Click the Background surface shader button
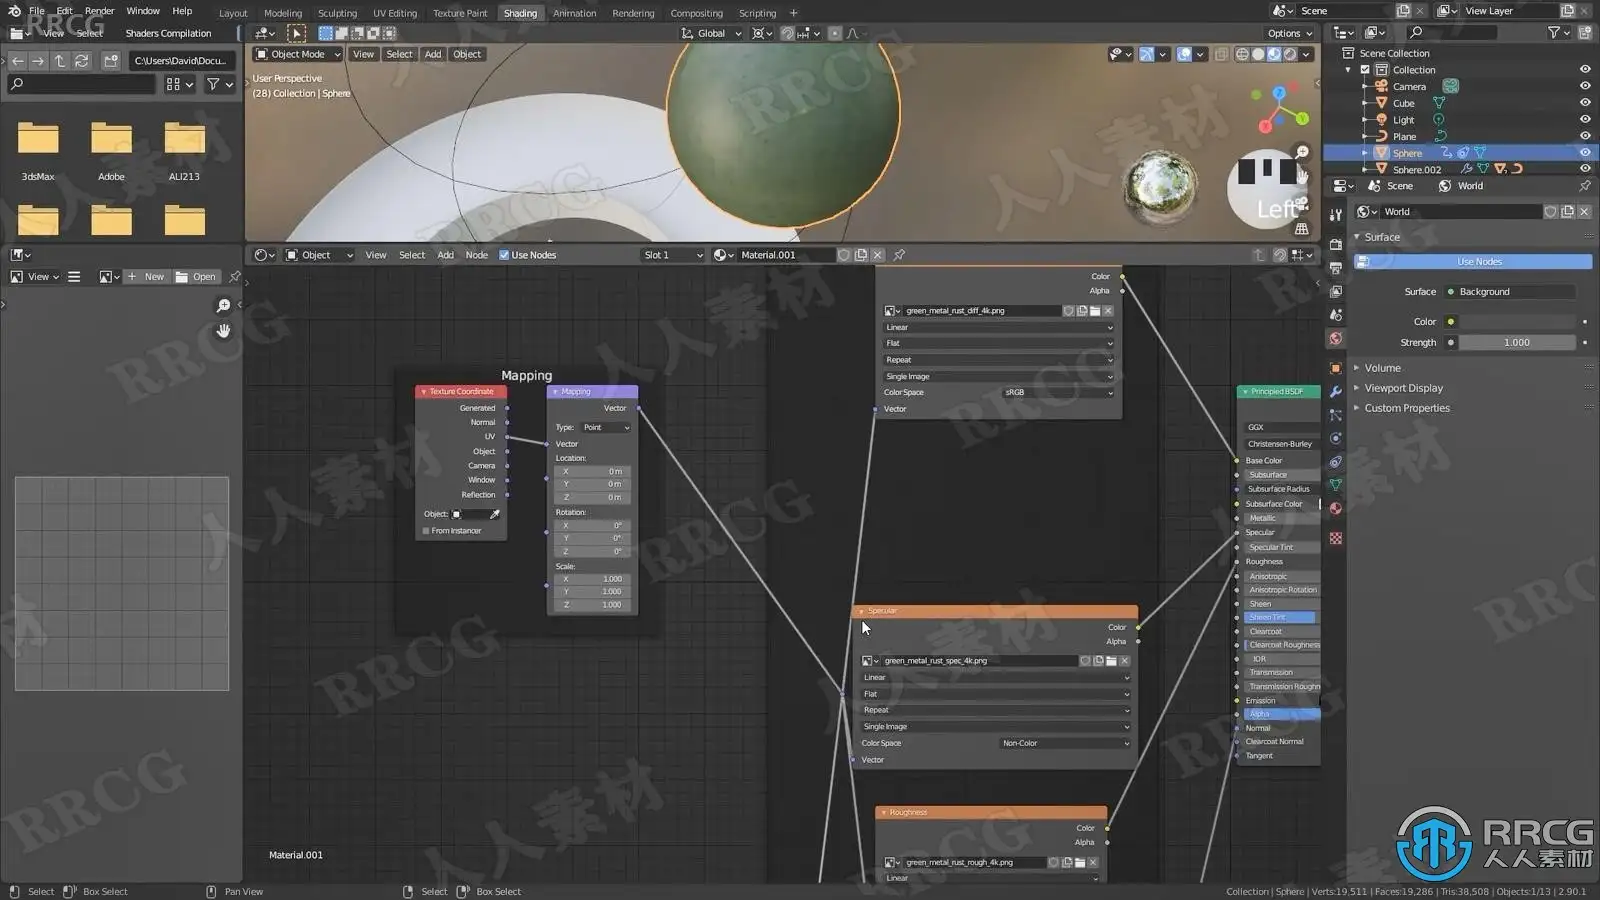The image size is (1600, 900). tap(1510, 292)
